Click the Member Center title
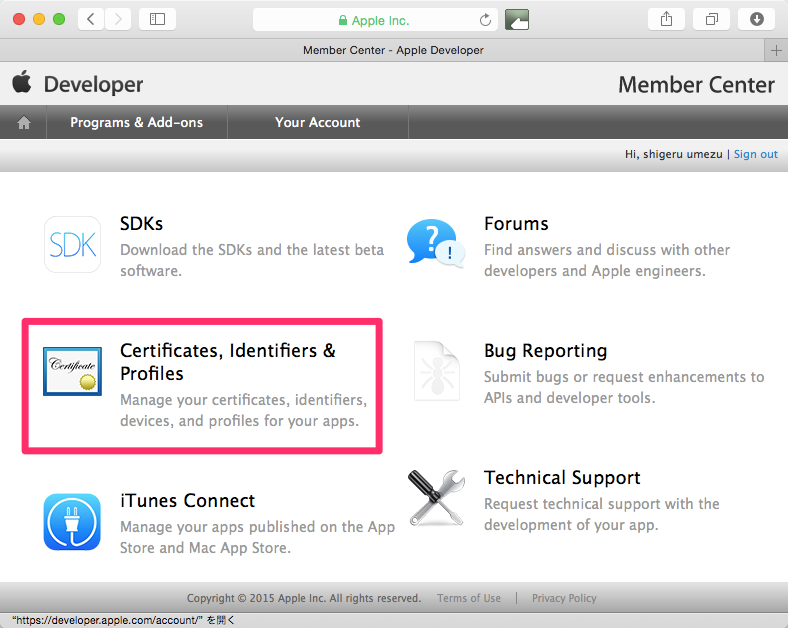The height and width of the screenshot is (628, 788). [x=696, y=84]
